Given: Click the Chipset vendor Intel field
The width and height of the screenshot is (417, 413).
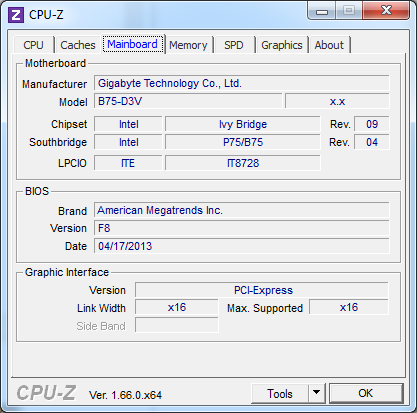Looking at the screenshot, I should coord(128,124).
